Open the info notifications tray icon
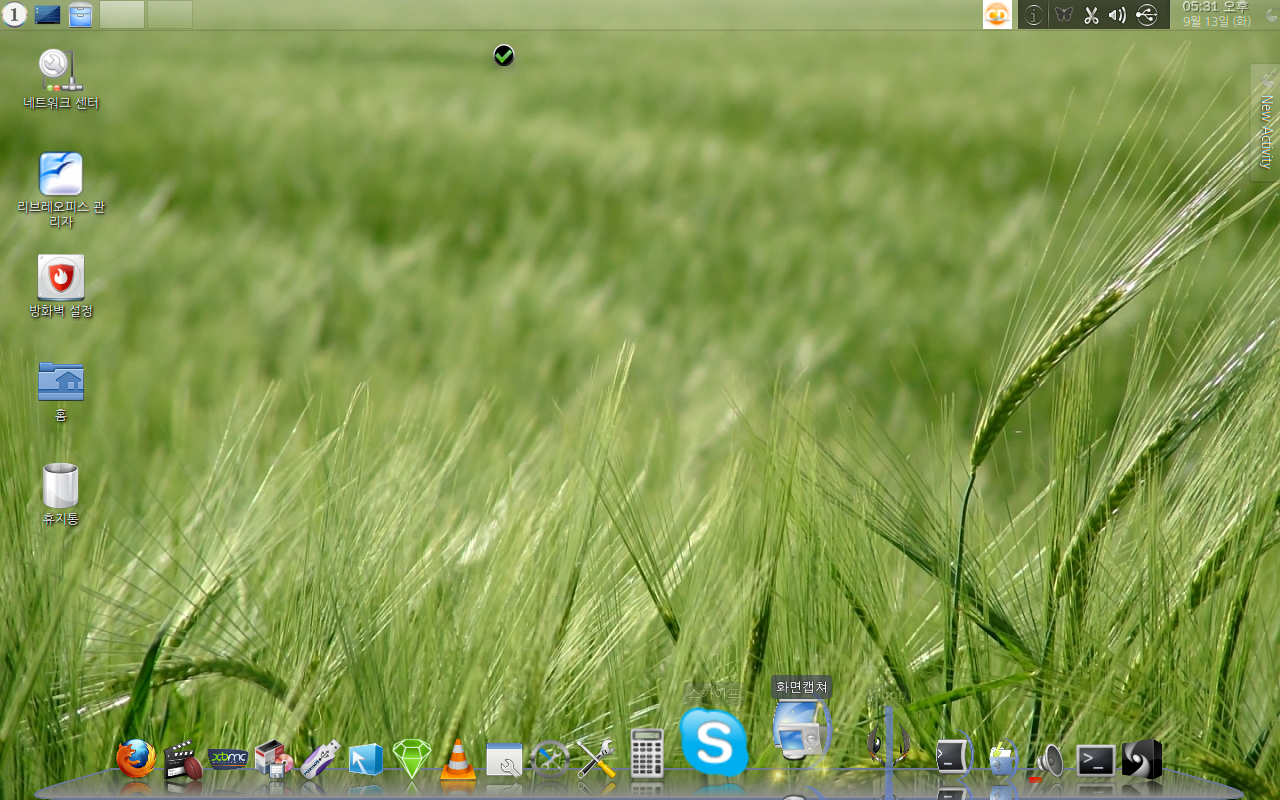Image resolution: width=1280 pixels, height=800 pixels. click(1034, 15)
